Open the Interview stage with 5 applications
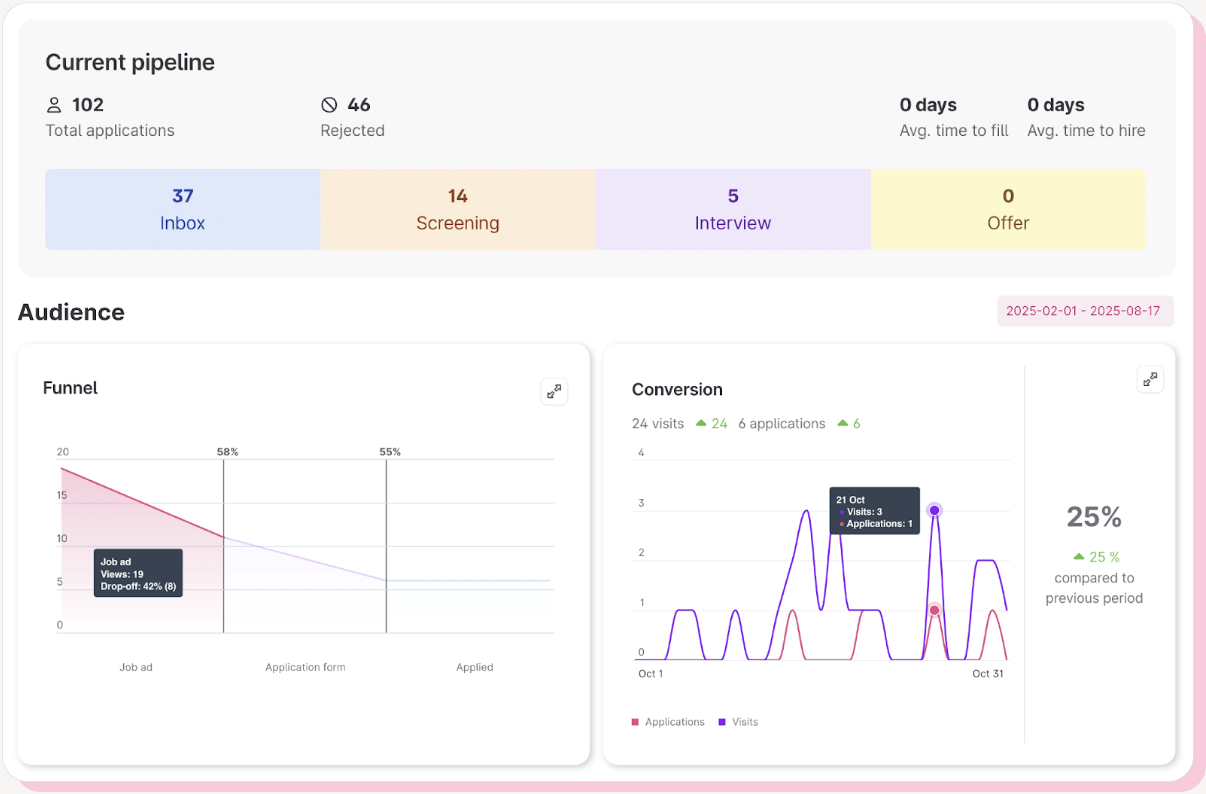The width and height of the screenshot is (1206, 794). [733, 209]
